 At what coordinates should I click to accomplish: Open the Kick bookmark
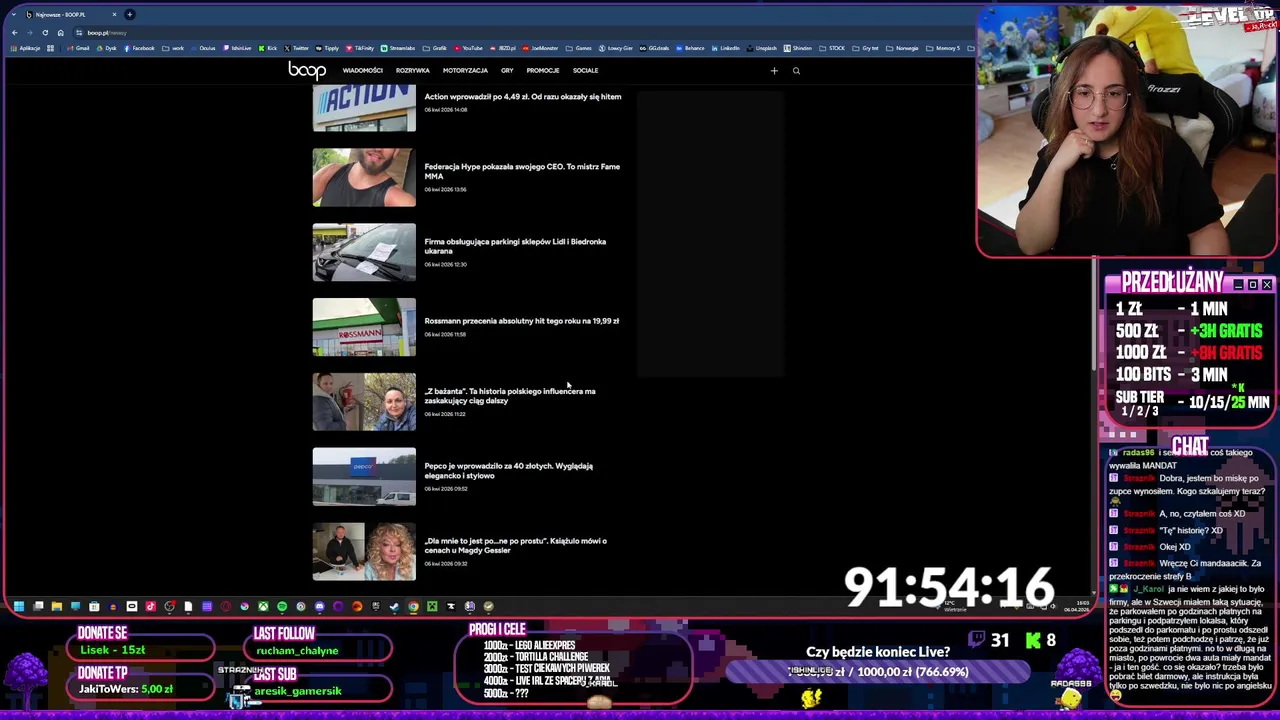pos(268,48)
